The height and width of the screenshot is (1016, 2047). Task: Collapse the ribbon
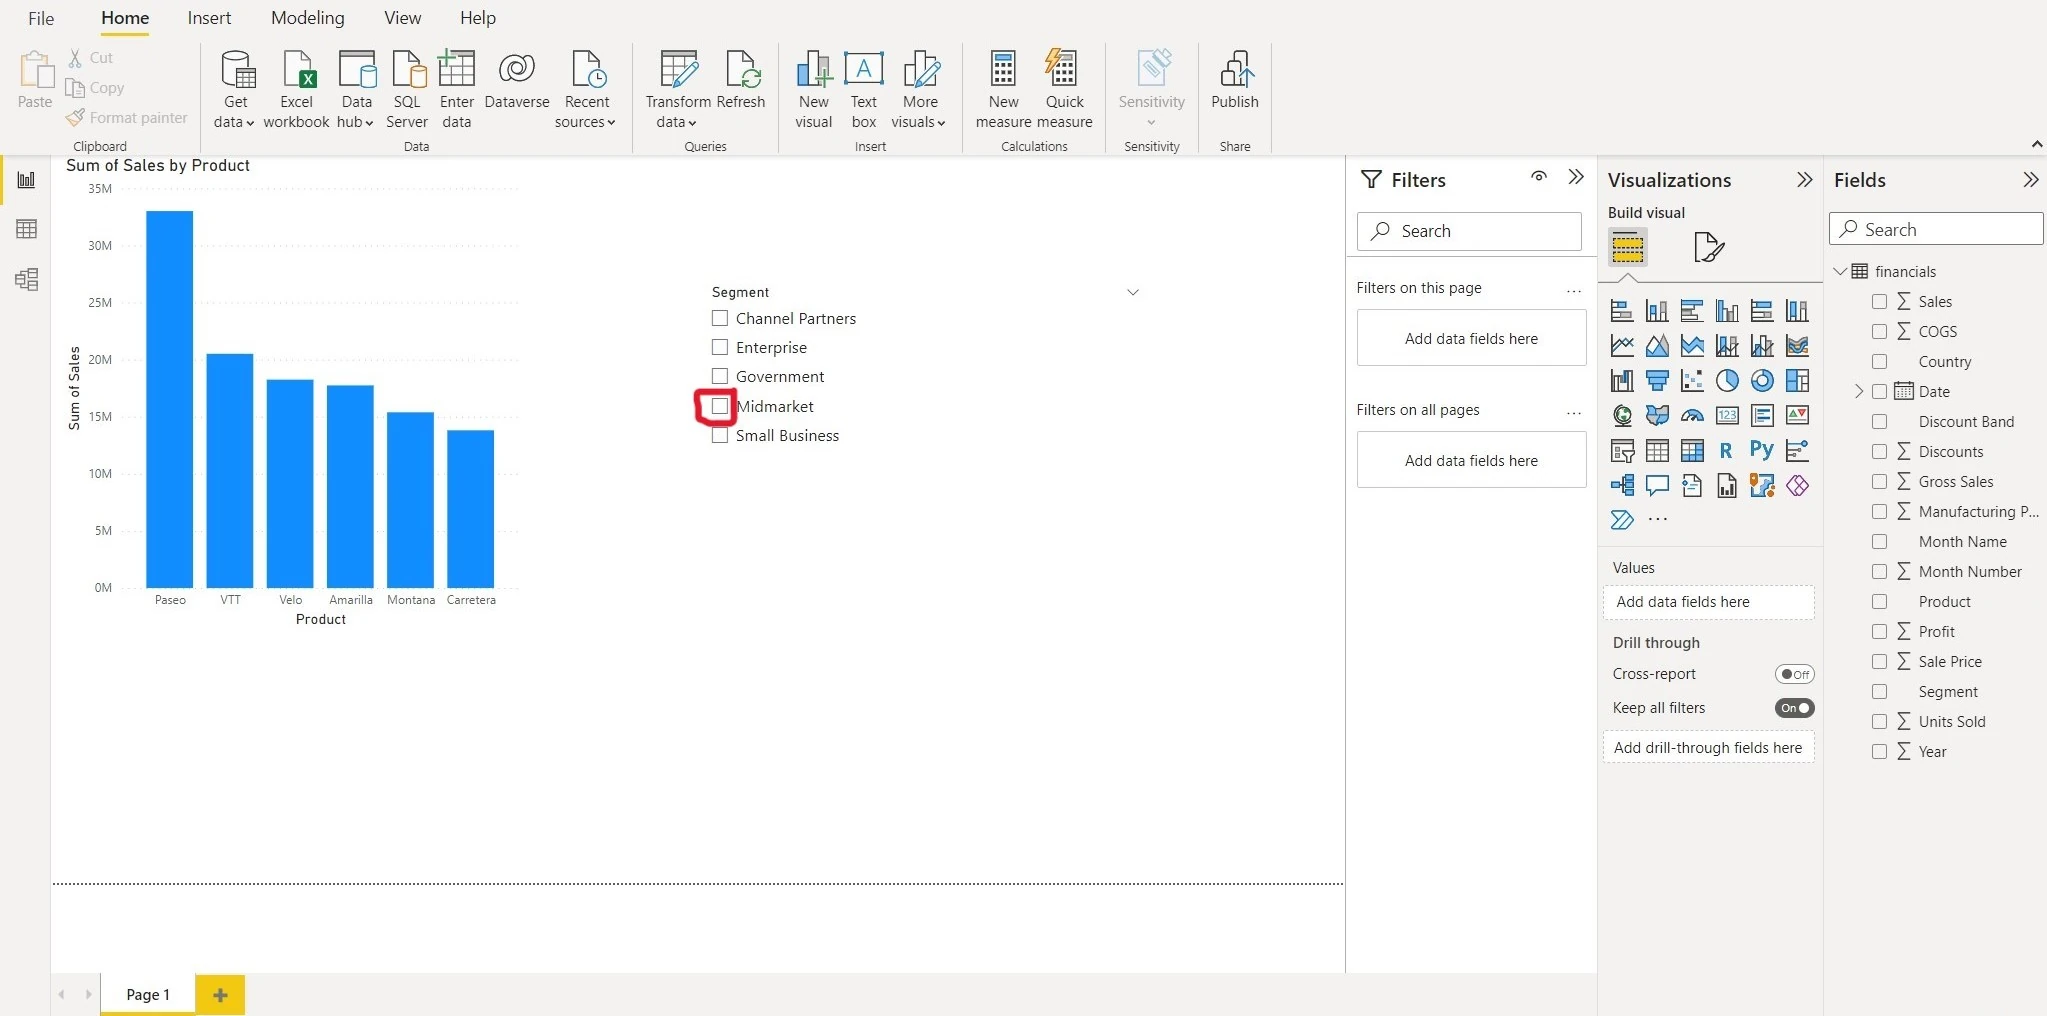tap(2037, 145)
